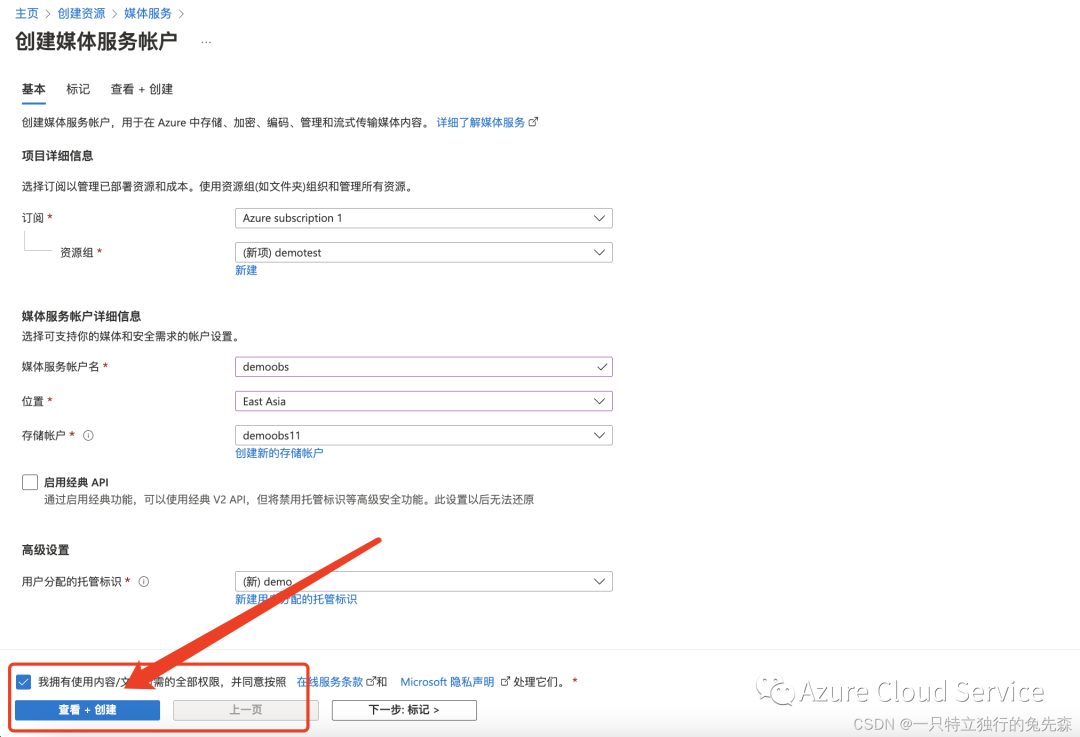Click the 上一页 button

tap(246, 710)
